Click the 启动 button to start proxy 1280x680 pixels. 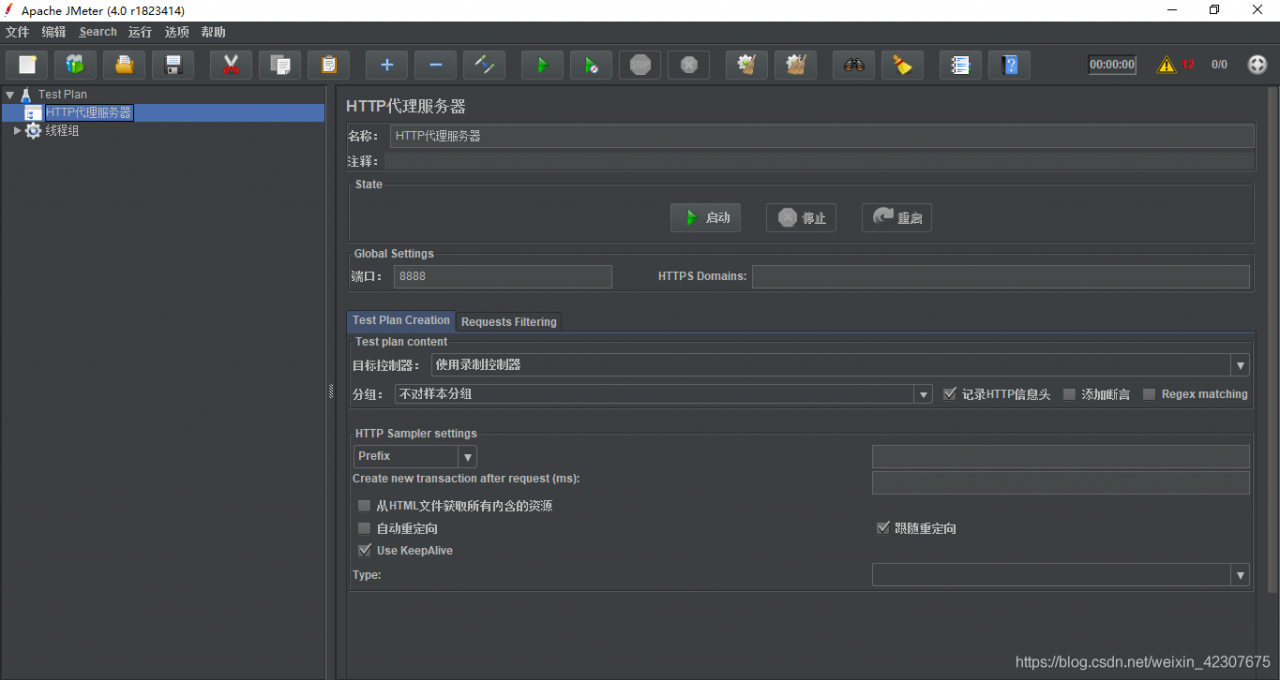pyautogui.click(x=706, y=218)
